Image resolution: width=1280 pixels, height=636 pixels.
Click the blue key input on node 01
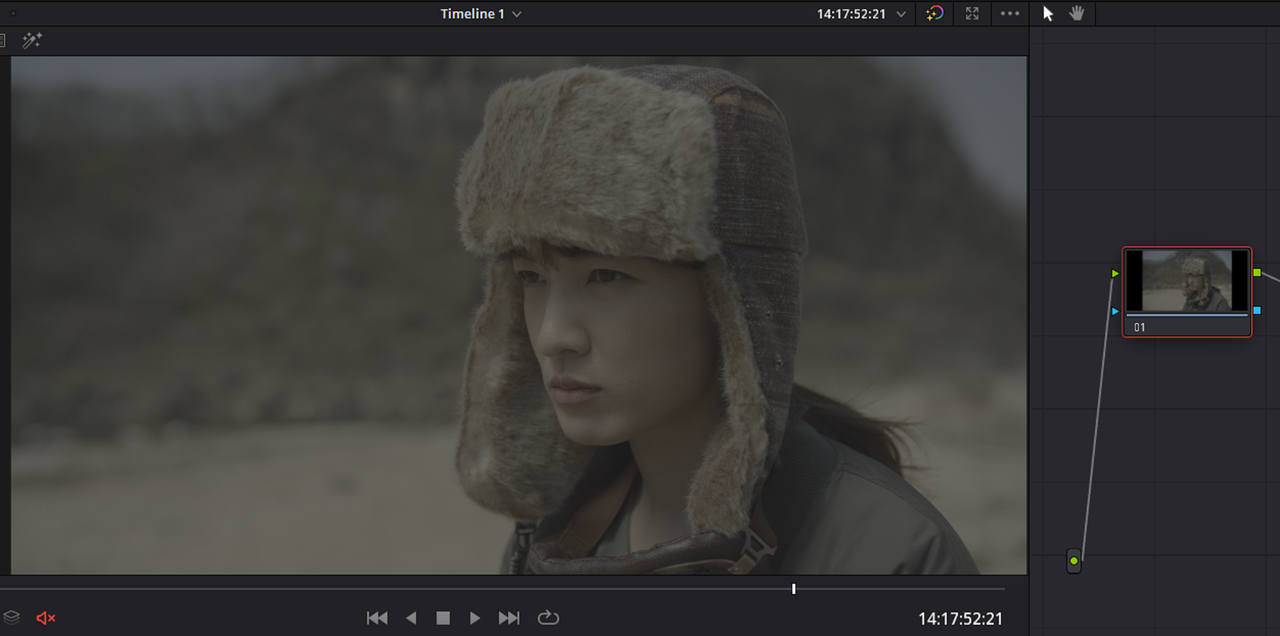[x=1115, y=311]
